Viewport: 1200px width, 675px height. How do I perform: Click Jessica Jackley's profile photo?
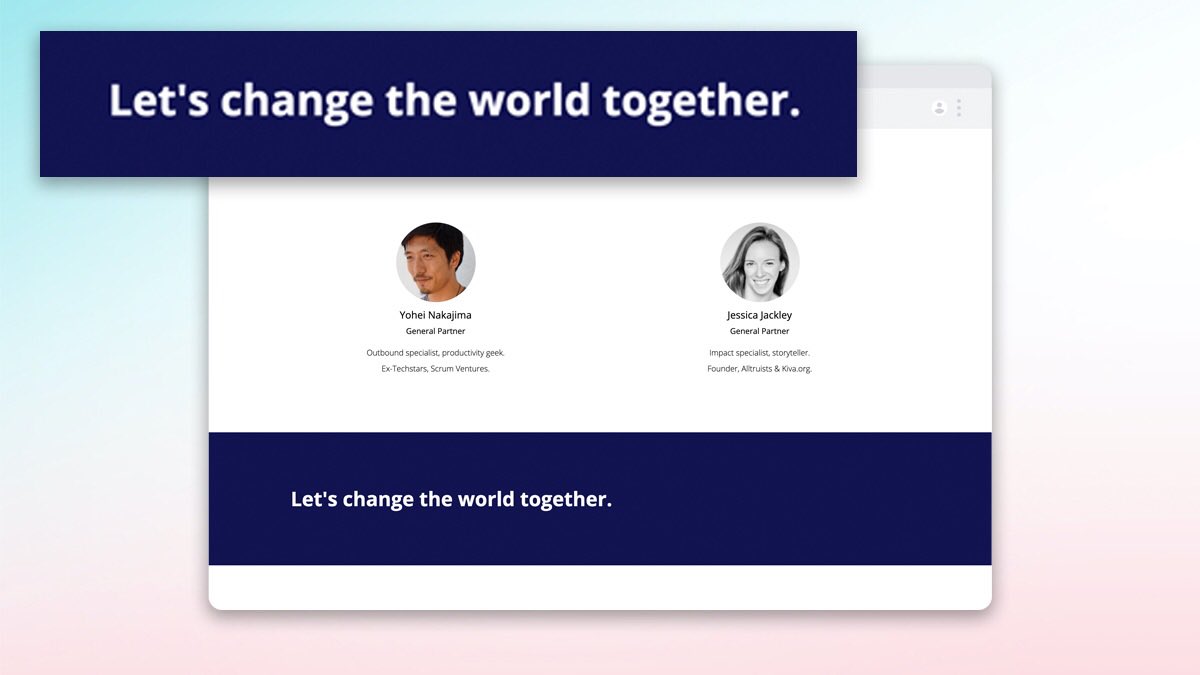(x=760, y=262)
